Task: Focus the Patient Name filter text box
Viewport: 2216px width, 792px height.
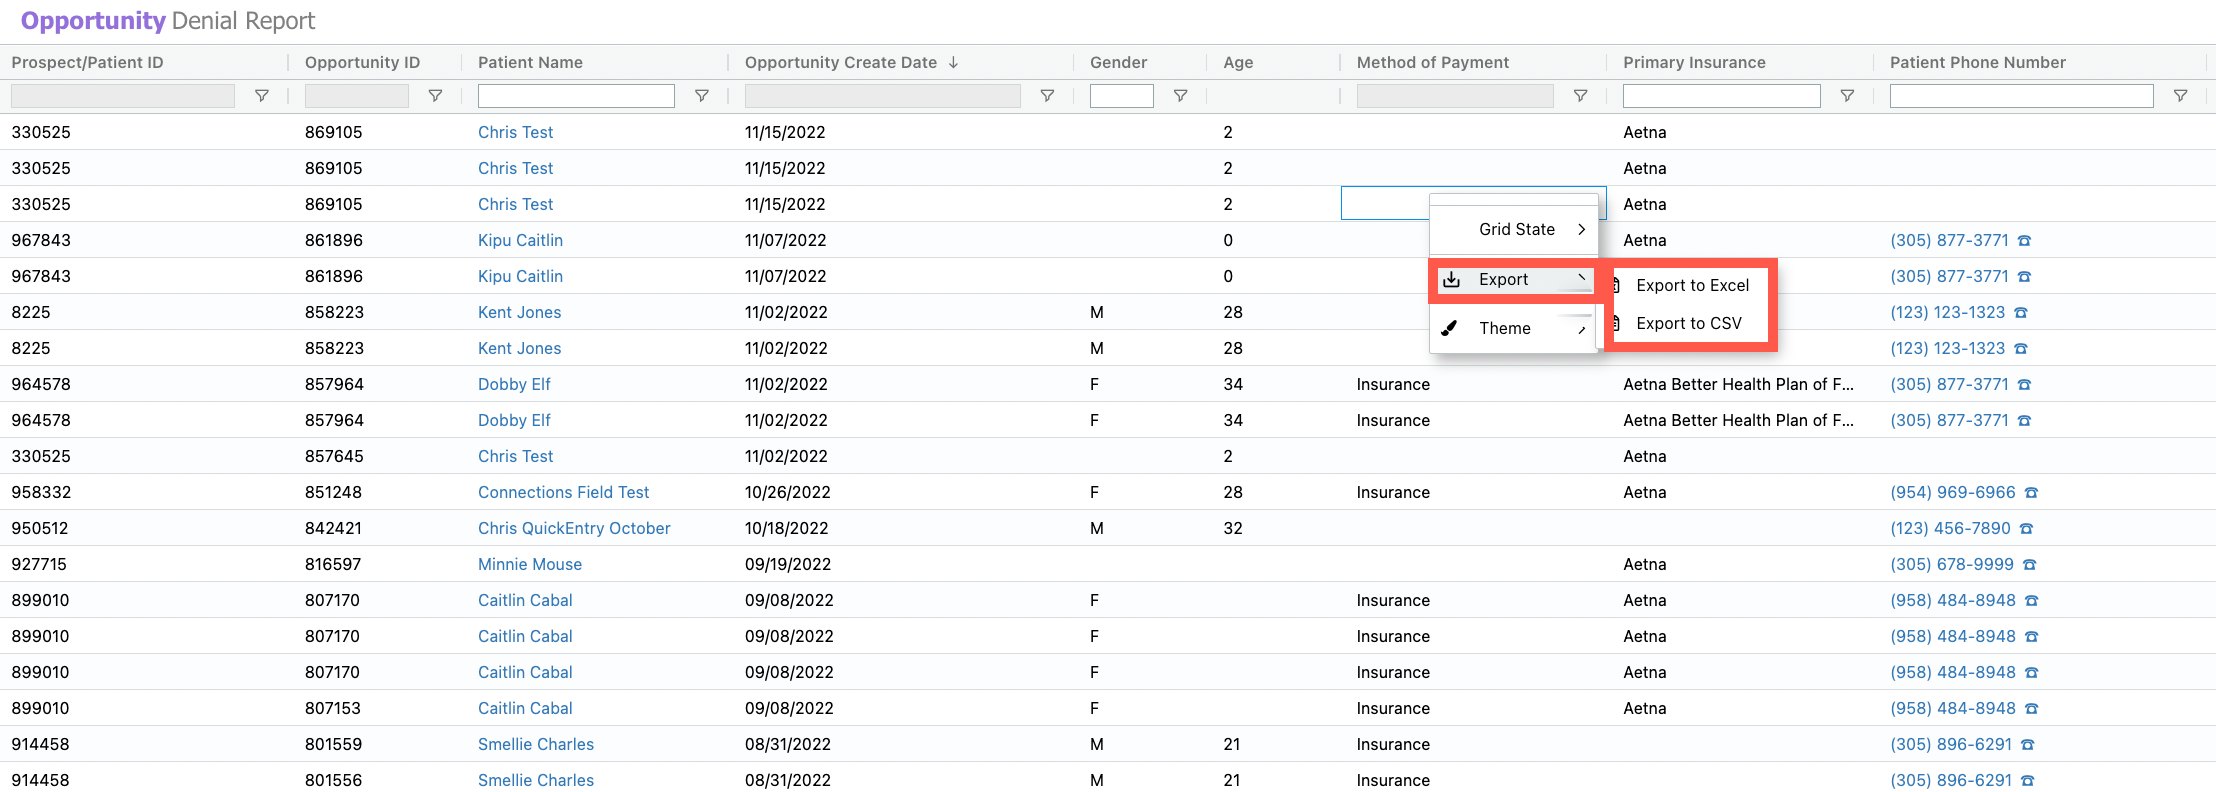Action: (x=576, y=96)
